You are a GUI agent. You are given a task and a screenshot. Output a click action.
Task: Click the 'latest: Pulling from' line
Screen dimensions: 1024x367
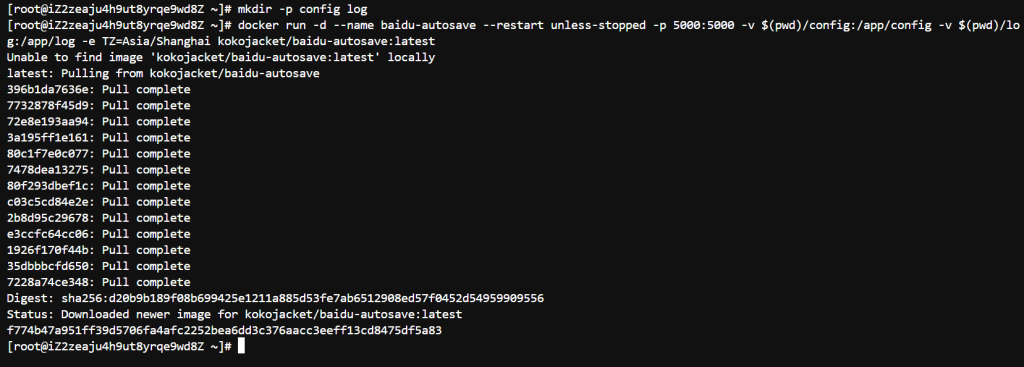[163, 73]
